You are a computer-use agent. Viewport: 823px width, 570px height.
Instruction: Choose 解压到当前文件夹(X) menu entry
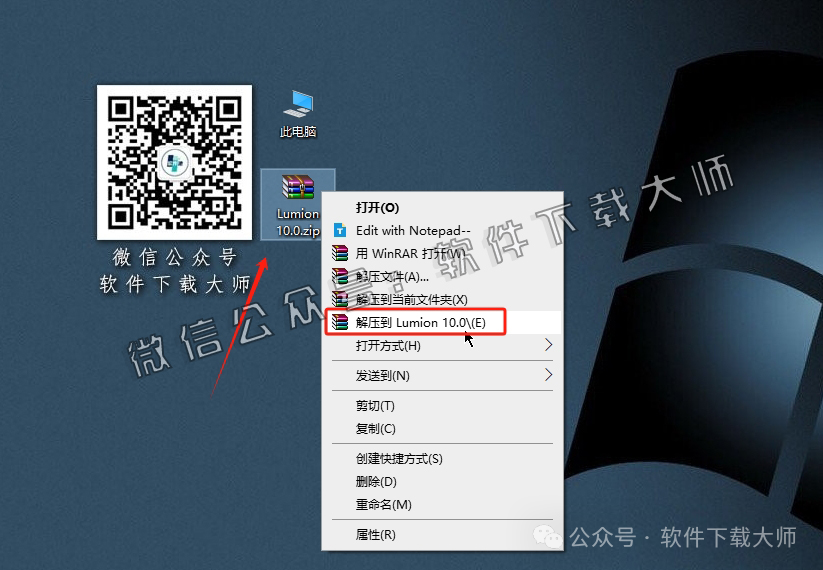click(442, 300)
